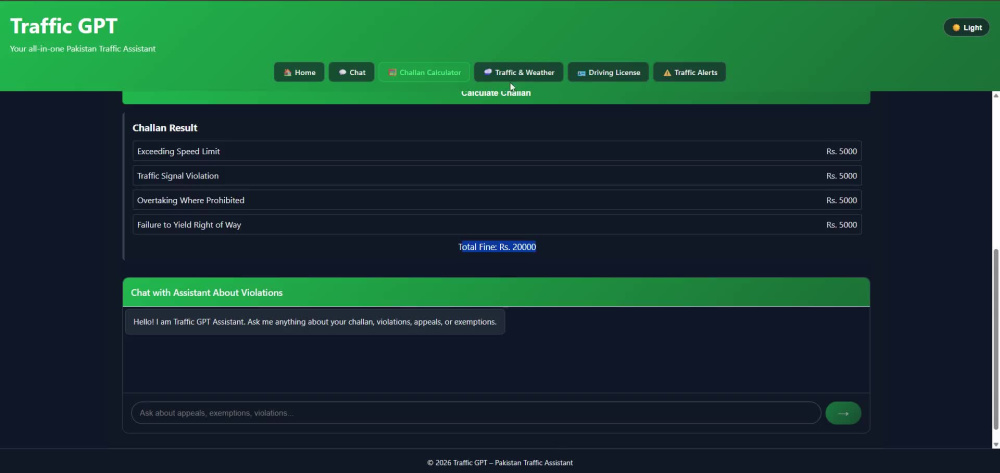
Task: Click the warning triangle icon on Traffic Alerts
Action: (x=667, y=73)
